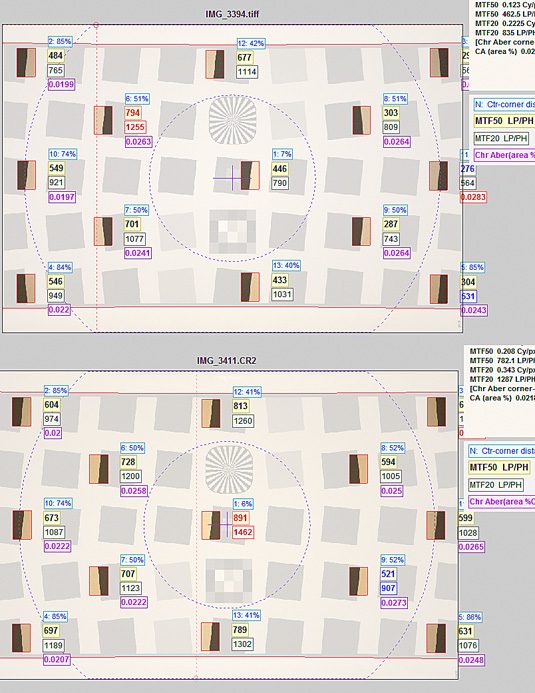Click the Siemens star pattern in IMG_3411.CR2 plot
The height and width of the screenshot is (693, 535).
coord(229,469)
